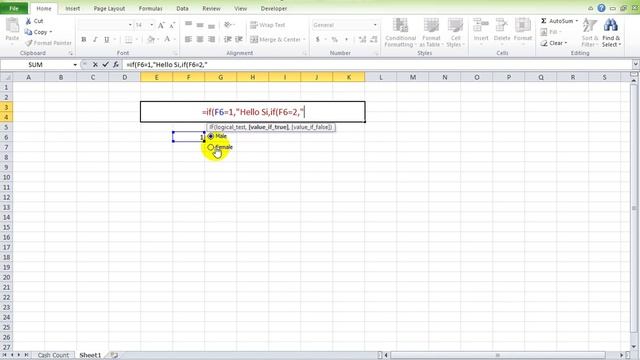Open the AutoSum dropdown arrow
Screen dimensions: 640x360
577,21
